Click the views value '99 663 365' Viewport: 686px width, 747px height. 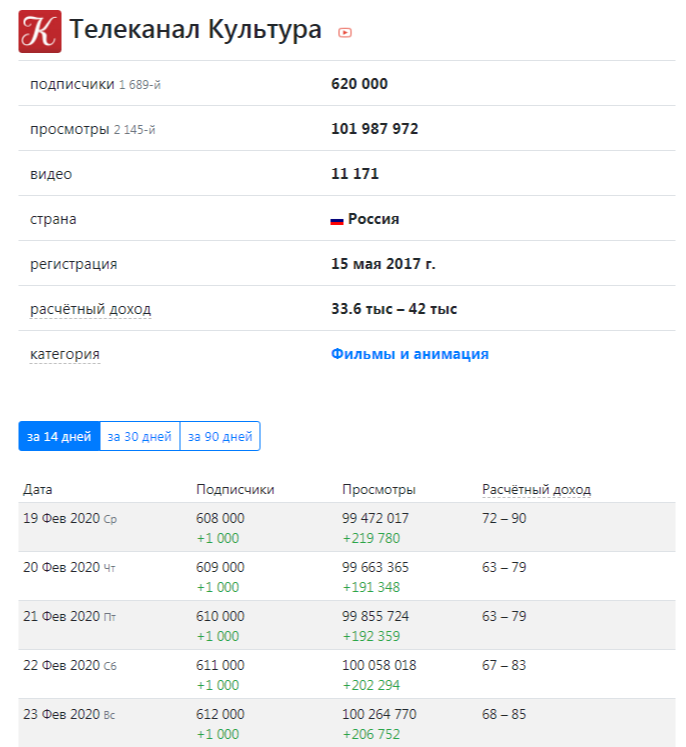tap(375, 567)
